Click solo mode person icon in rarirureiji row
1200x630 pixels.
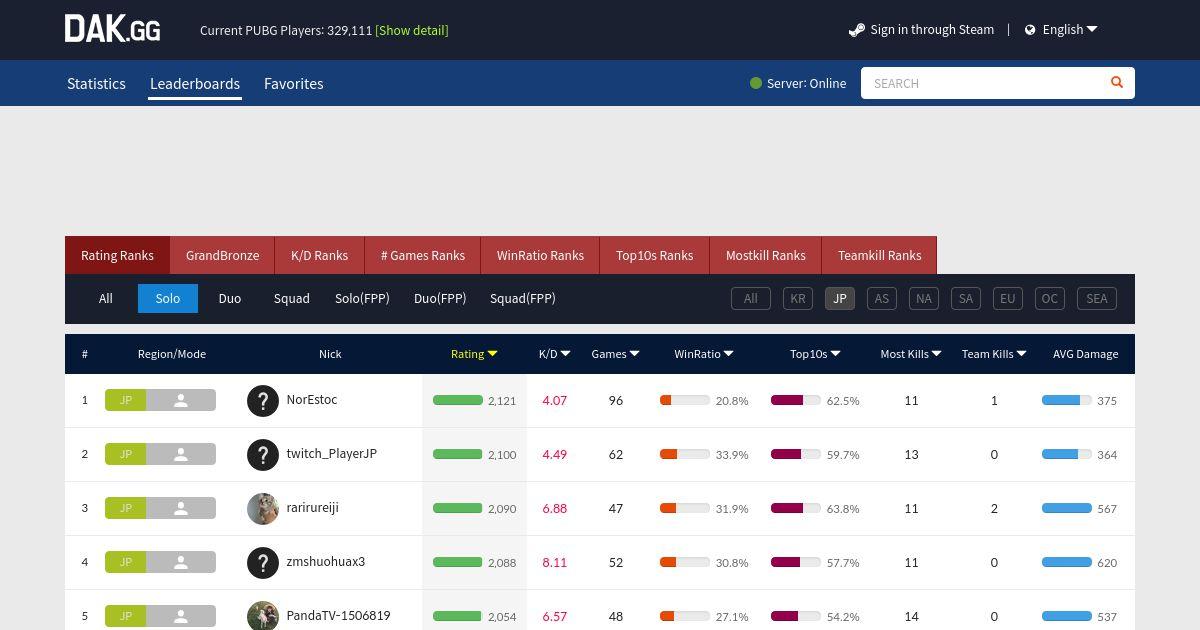pyautogui.click(x=181, y=508)
